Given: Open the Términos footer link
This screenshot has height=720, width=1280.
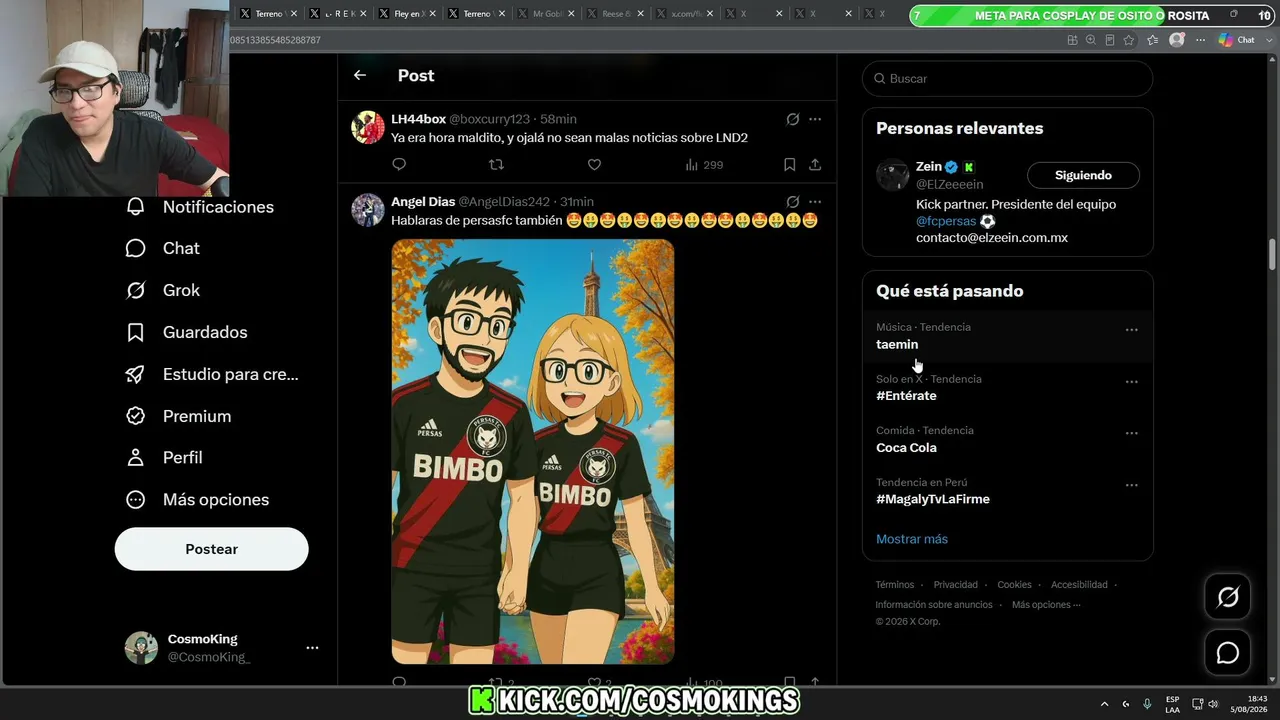Looking at the screenshot, I should (x=895, y=585).
